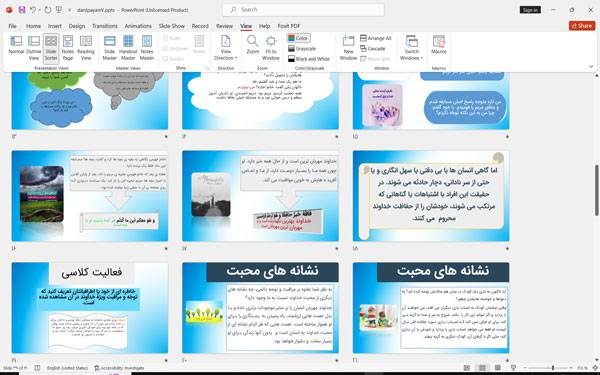Switch to the Review tab

[224, 26]
